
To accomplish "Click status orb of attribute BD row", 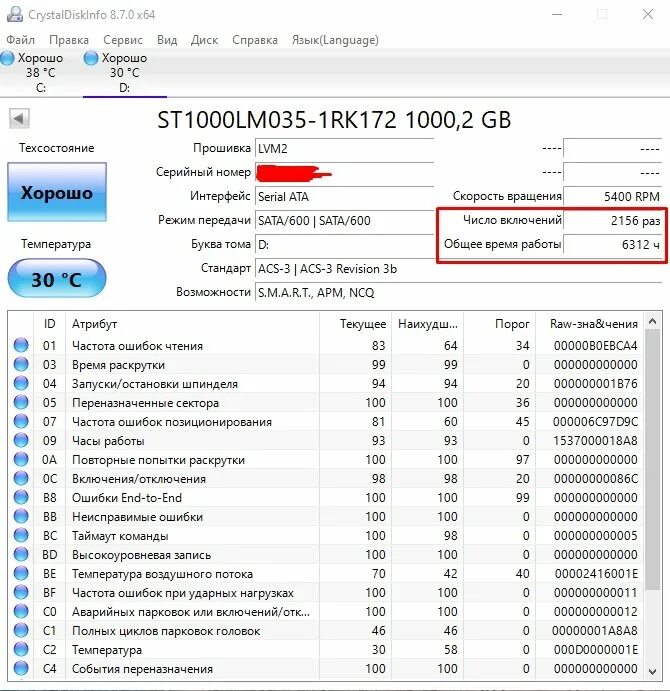I will 21,554.
